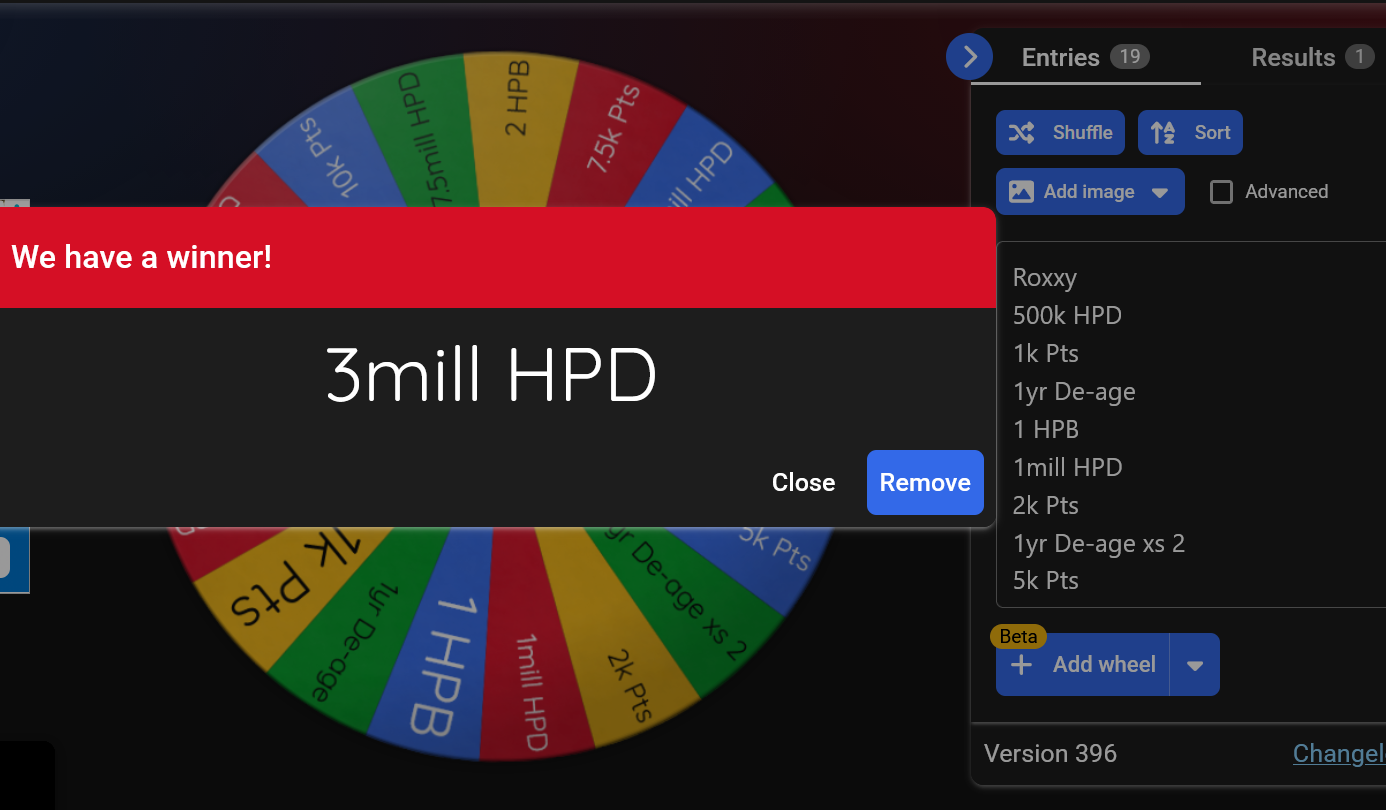Collapse the side panel with the chevron arrow
Image resolution: width=1386 pixels, height=810 pixels.
(x=969, y=57)
